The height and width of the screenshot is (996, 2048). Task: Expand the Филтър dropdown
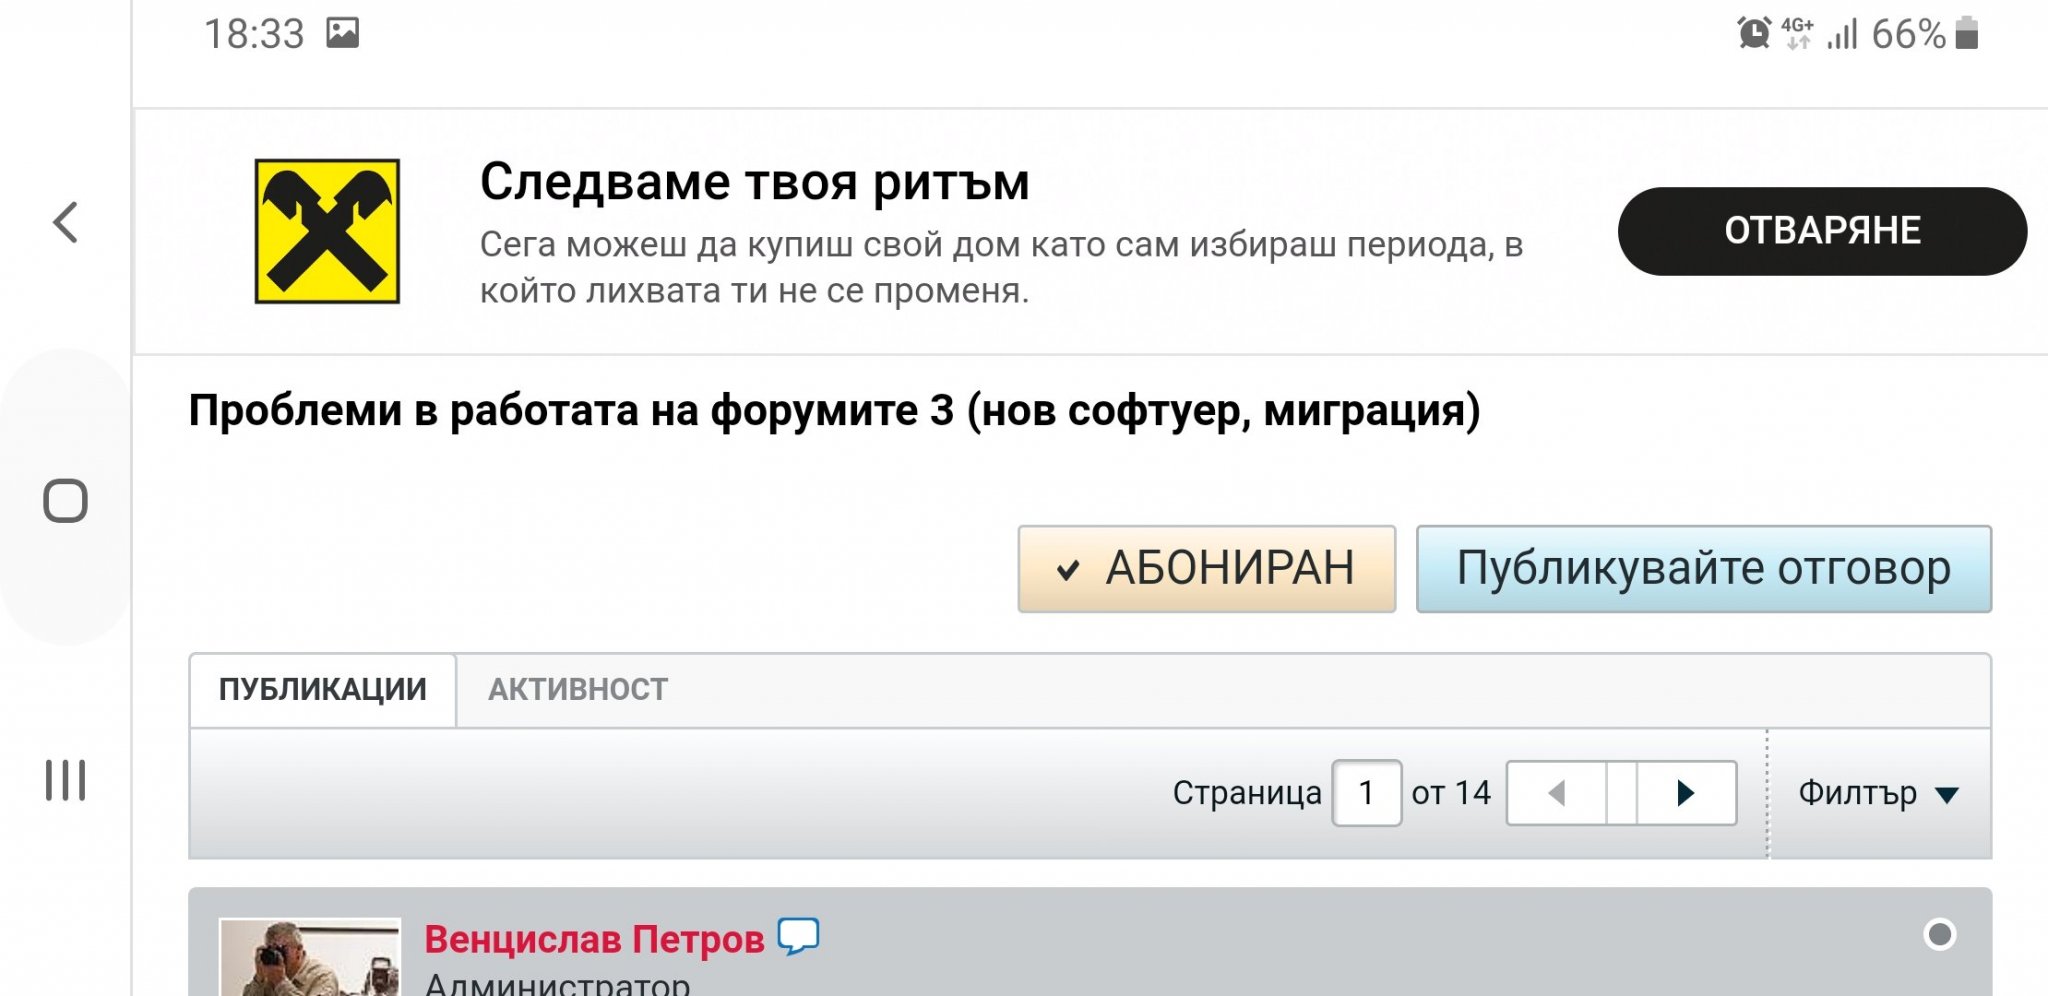point(1878,794)
